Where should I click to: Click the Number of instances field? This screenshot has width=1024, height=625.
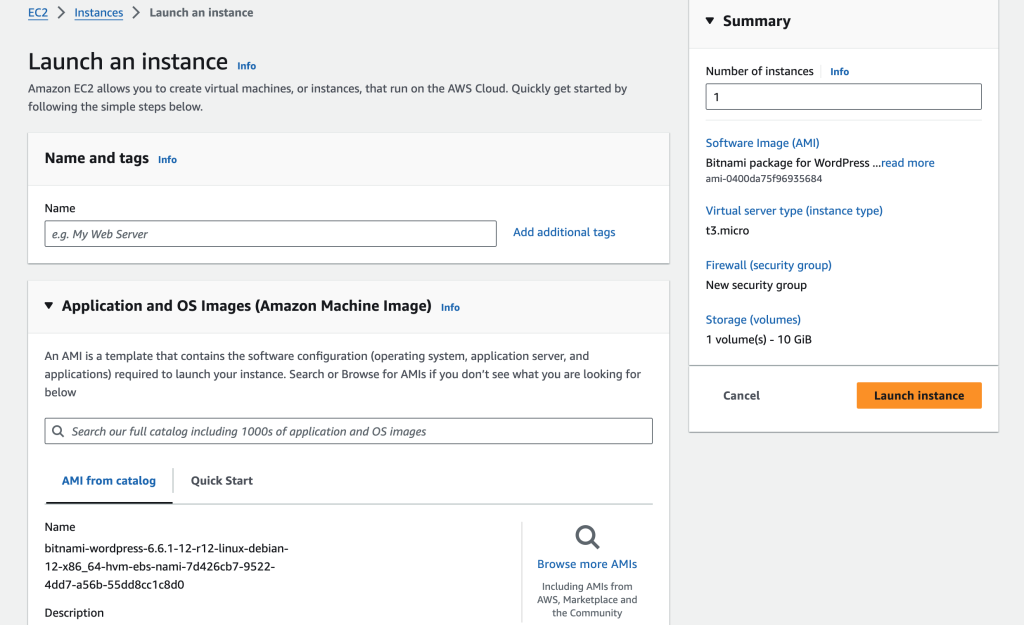[843, 96]
